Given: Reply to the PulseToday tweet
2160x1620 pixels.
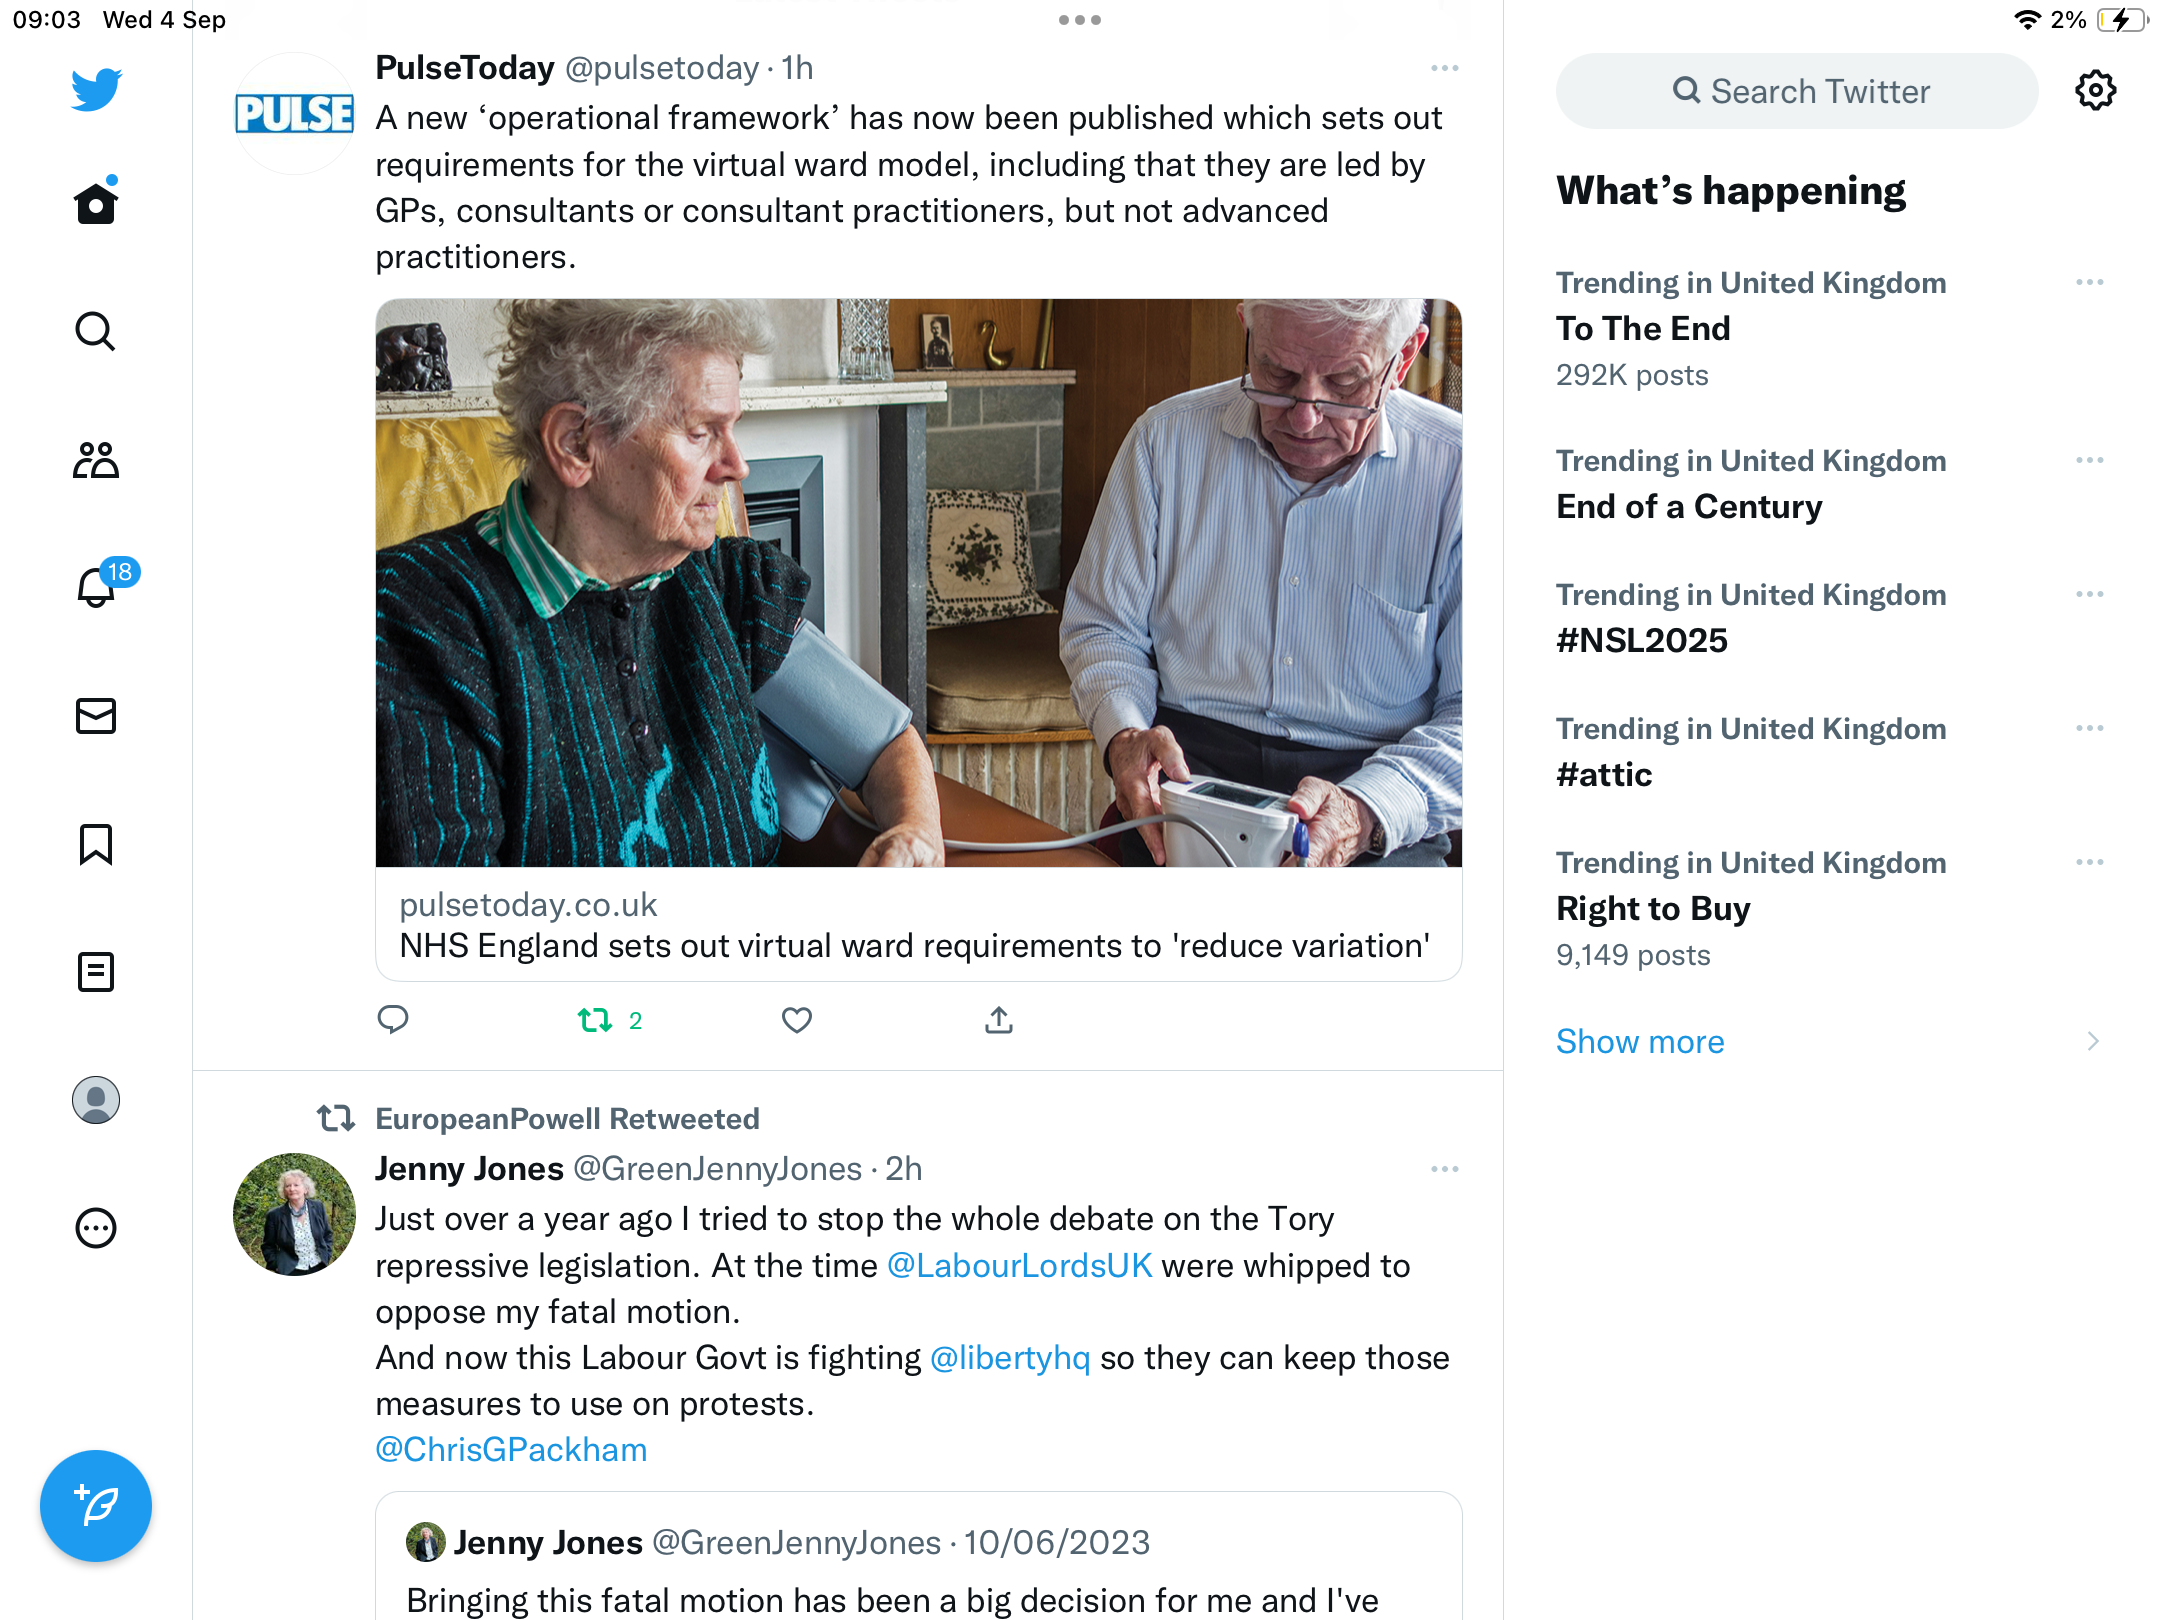Looking at the screenshot, I should [x=393, y=1020].
